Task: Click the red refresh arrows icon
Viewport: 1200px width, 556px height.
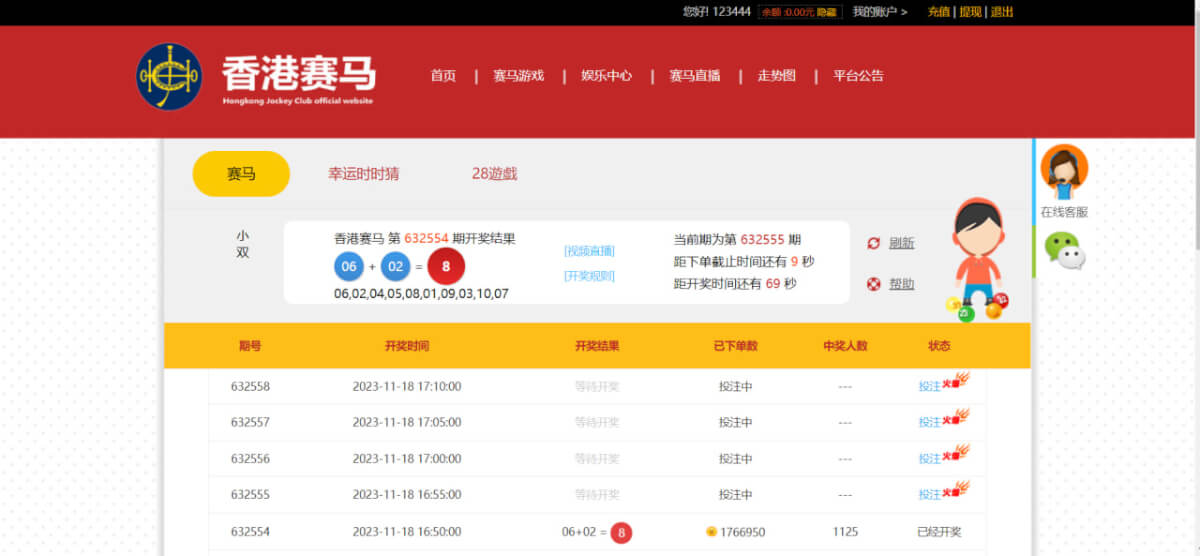Action: (873, 243)
